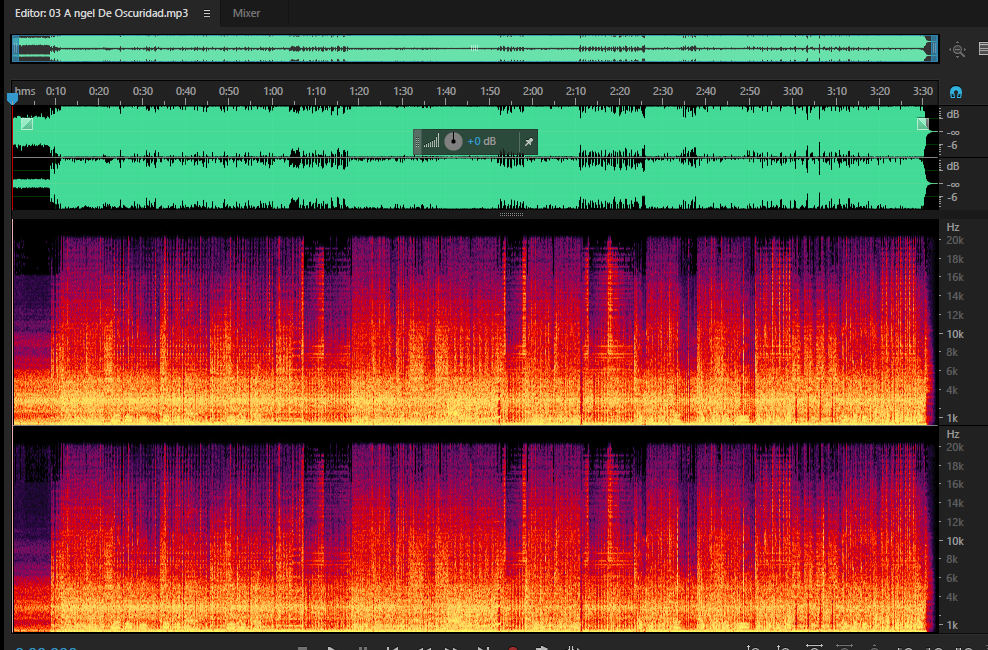Click the bottom spectrogram Hz scale label
This screenshot has width=988, height=650.
(953, 434)
